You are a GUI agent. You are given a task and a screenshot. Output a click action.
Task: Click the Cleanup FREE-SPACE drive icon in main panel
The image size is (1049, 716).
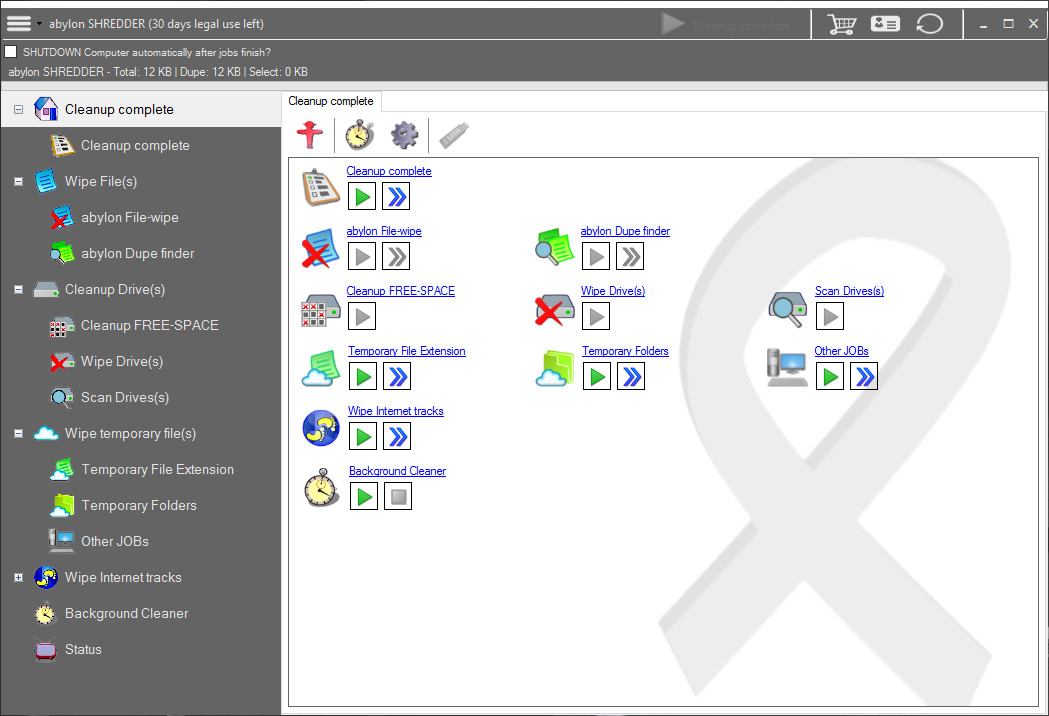point(320,310)
